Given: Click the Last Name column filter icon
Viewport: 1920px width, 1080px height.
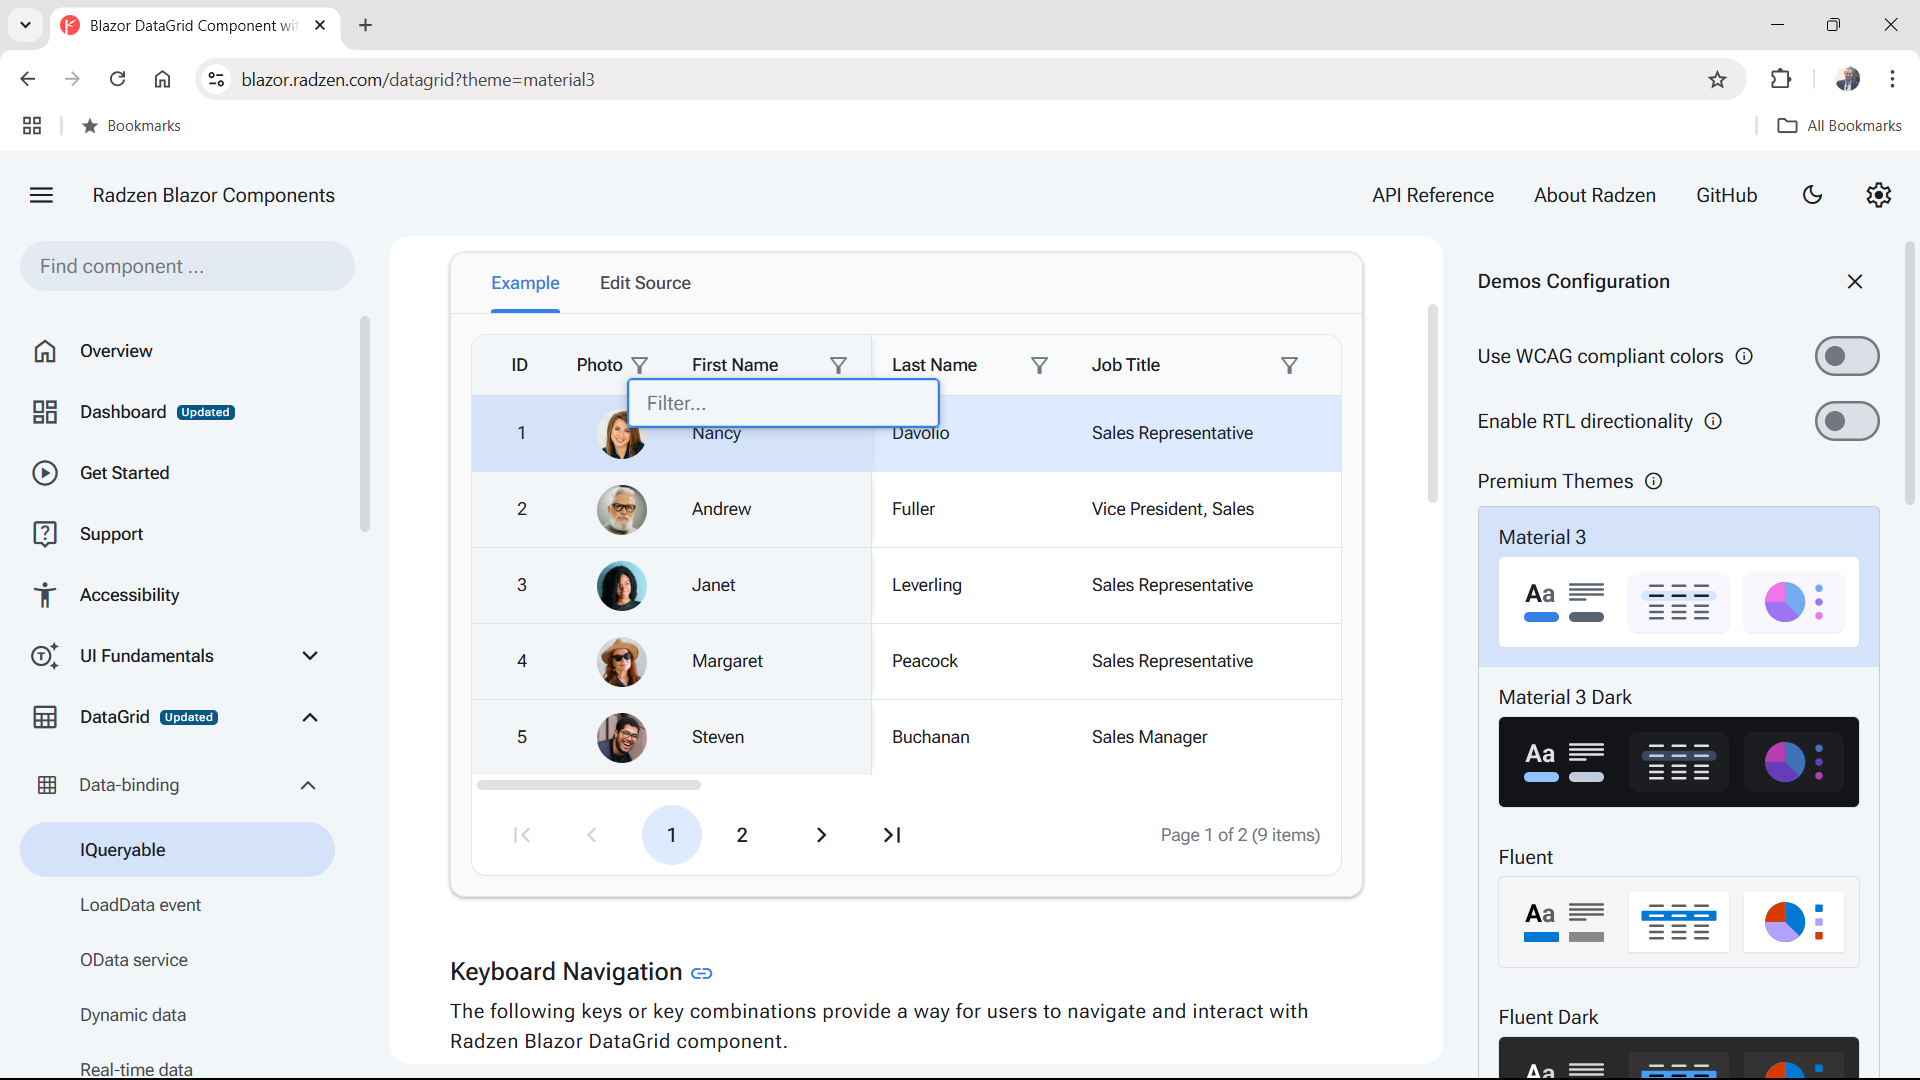Looking at the screenshot, I should pyautogui.click(x=1040, y=366).
